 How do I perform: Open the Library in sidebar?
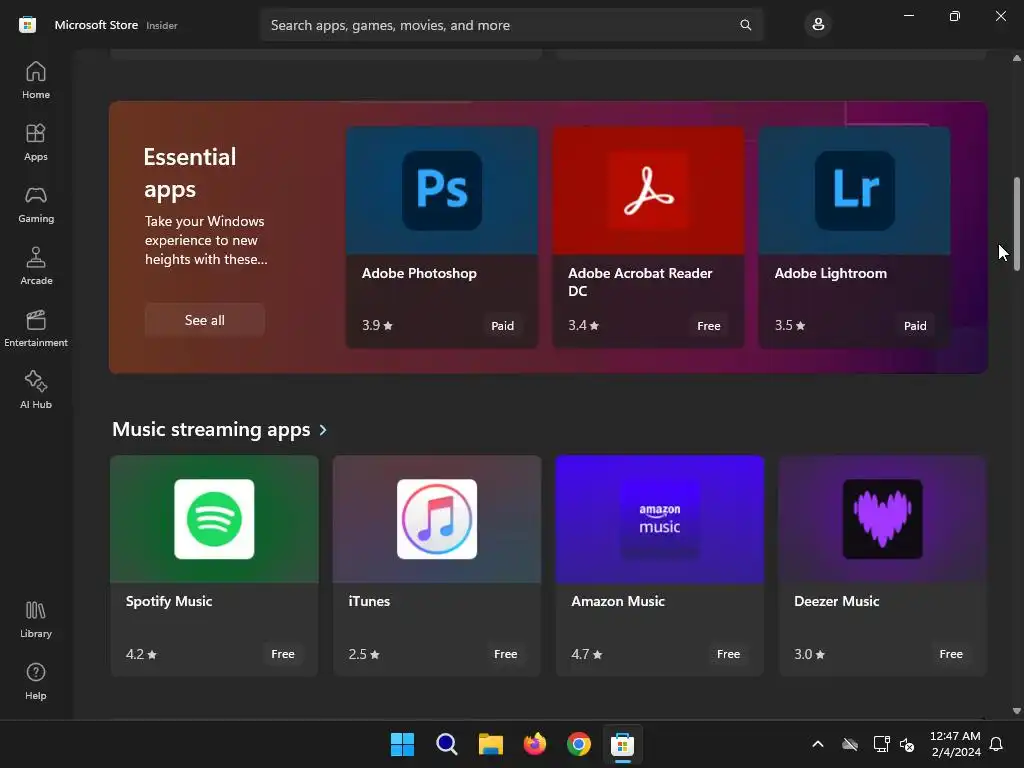(x=36, y=619)
